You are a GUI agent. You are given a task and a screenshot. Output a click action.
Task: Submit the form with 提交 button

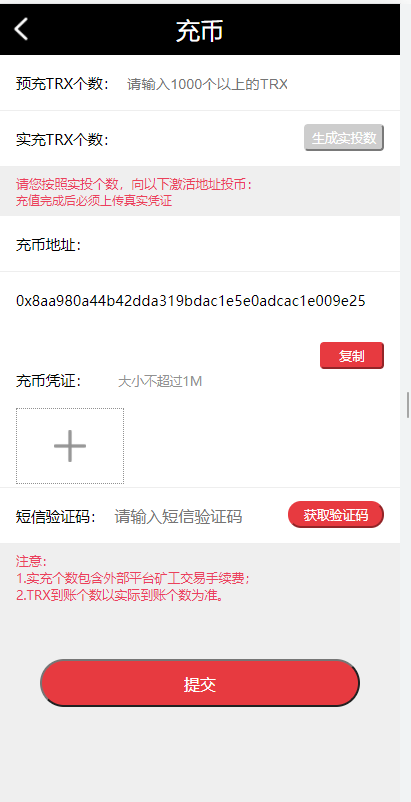(x=200, y=683)
